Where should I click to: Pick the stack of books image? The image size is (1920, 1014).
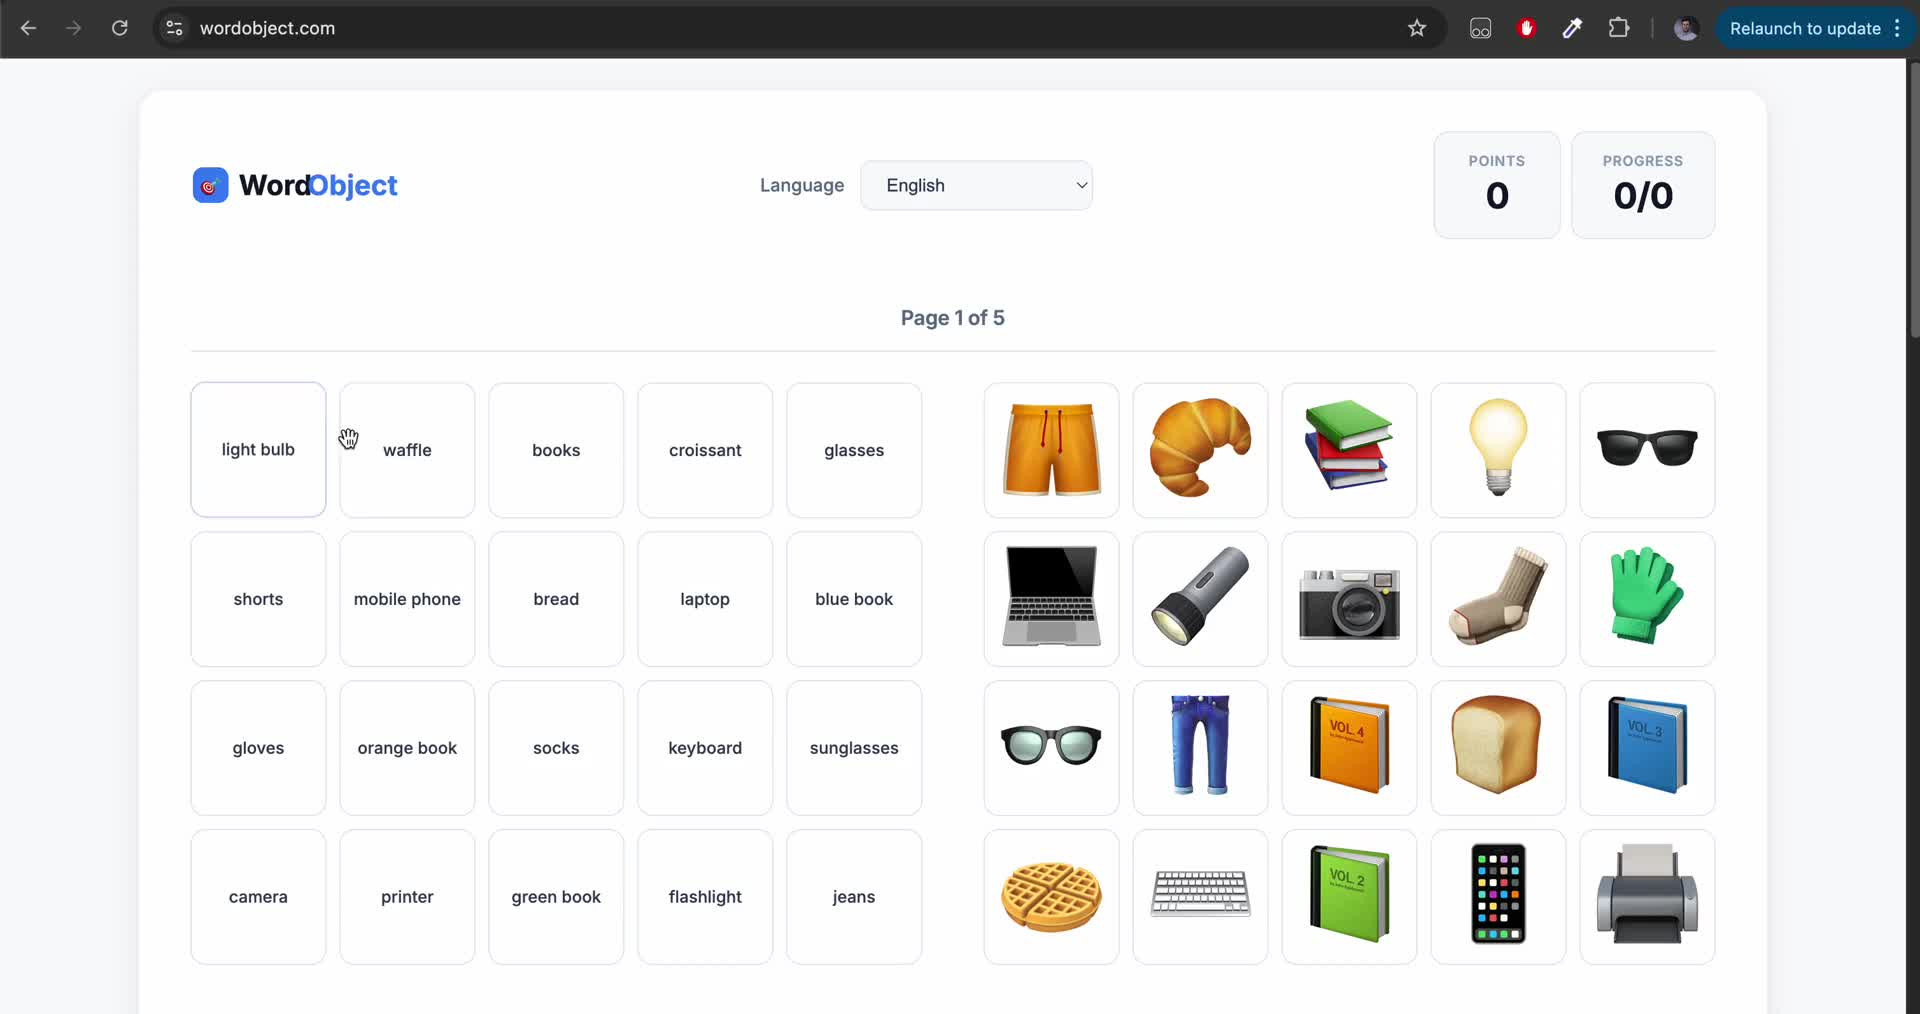[1349, 450]
